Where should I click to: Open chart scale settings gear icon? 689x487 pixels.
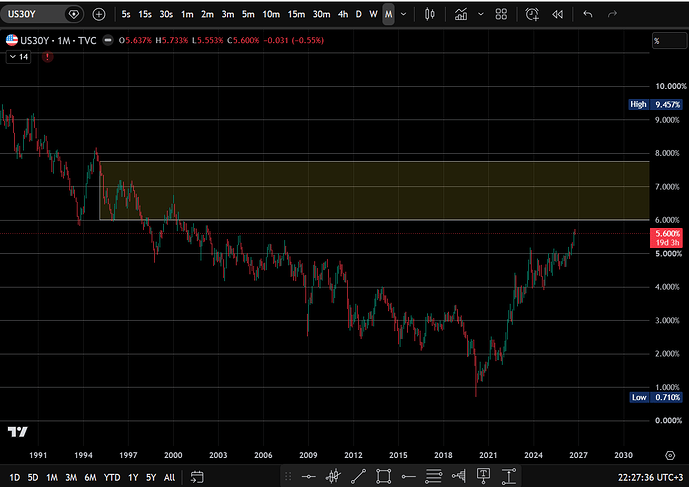click(670, 455)
